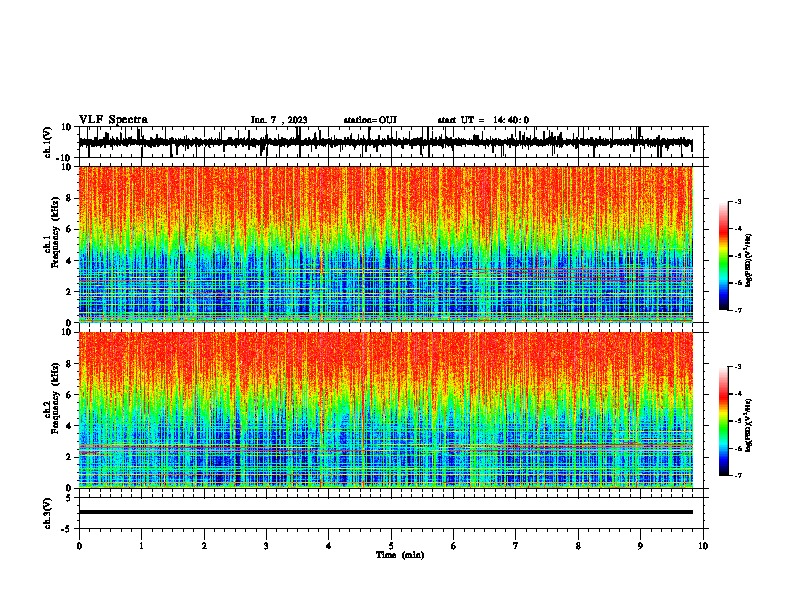
Task: Click inside the ch.2 spectrogram plot
Action: tap(385, 410)
